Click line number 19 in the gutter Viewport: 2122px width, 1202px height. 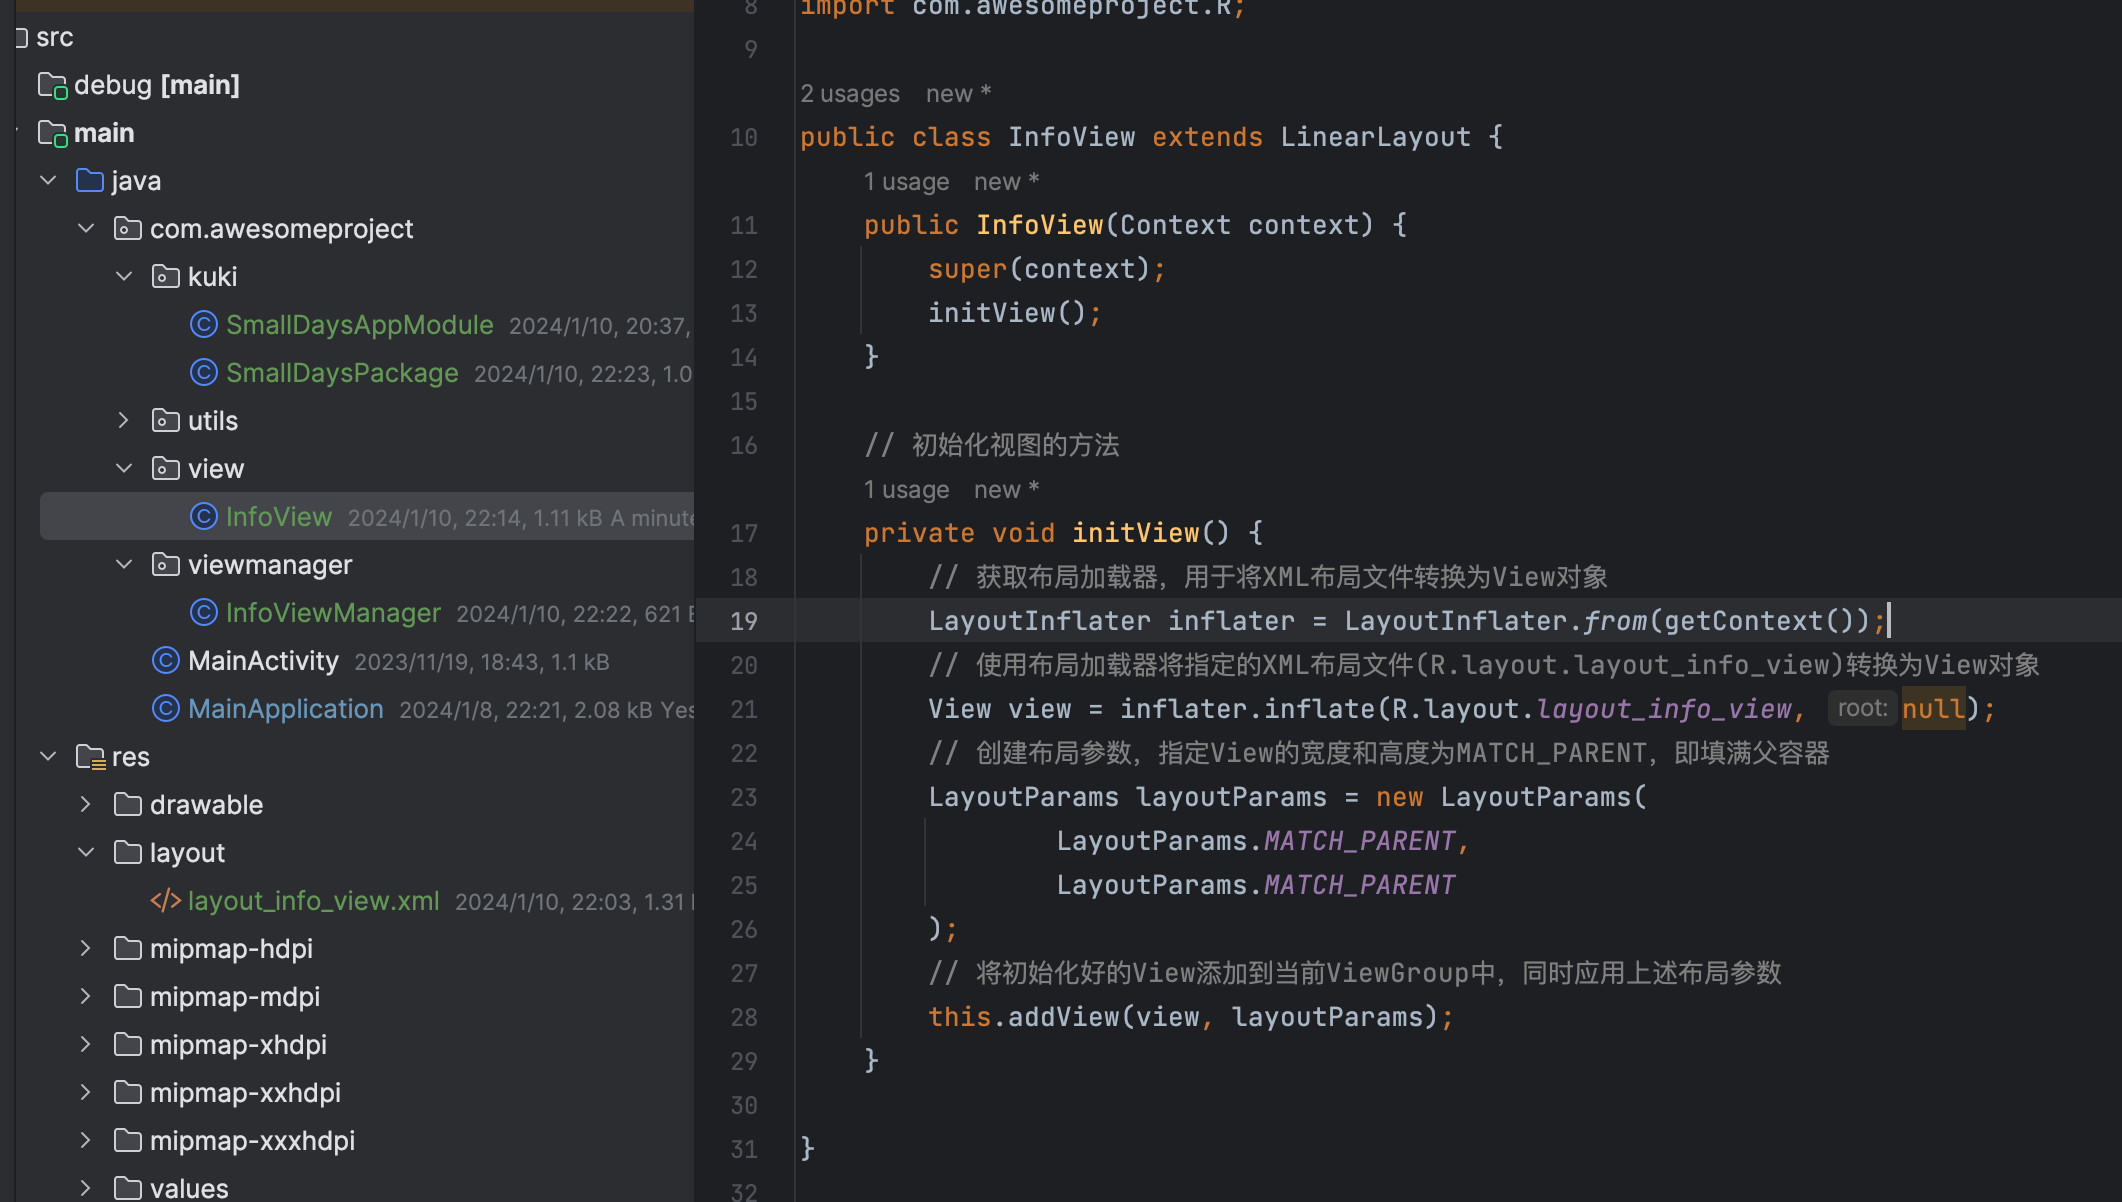744,621
